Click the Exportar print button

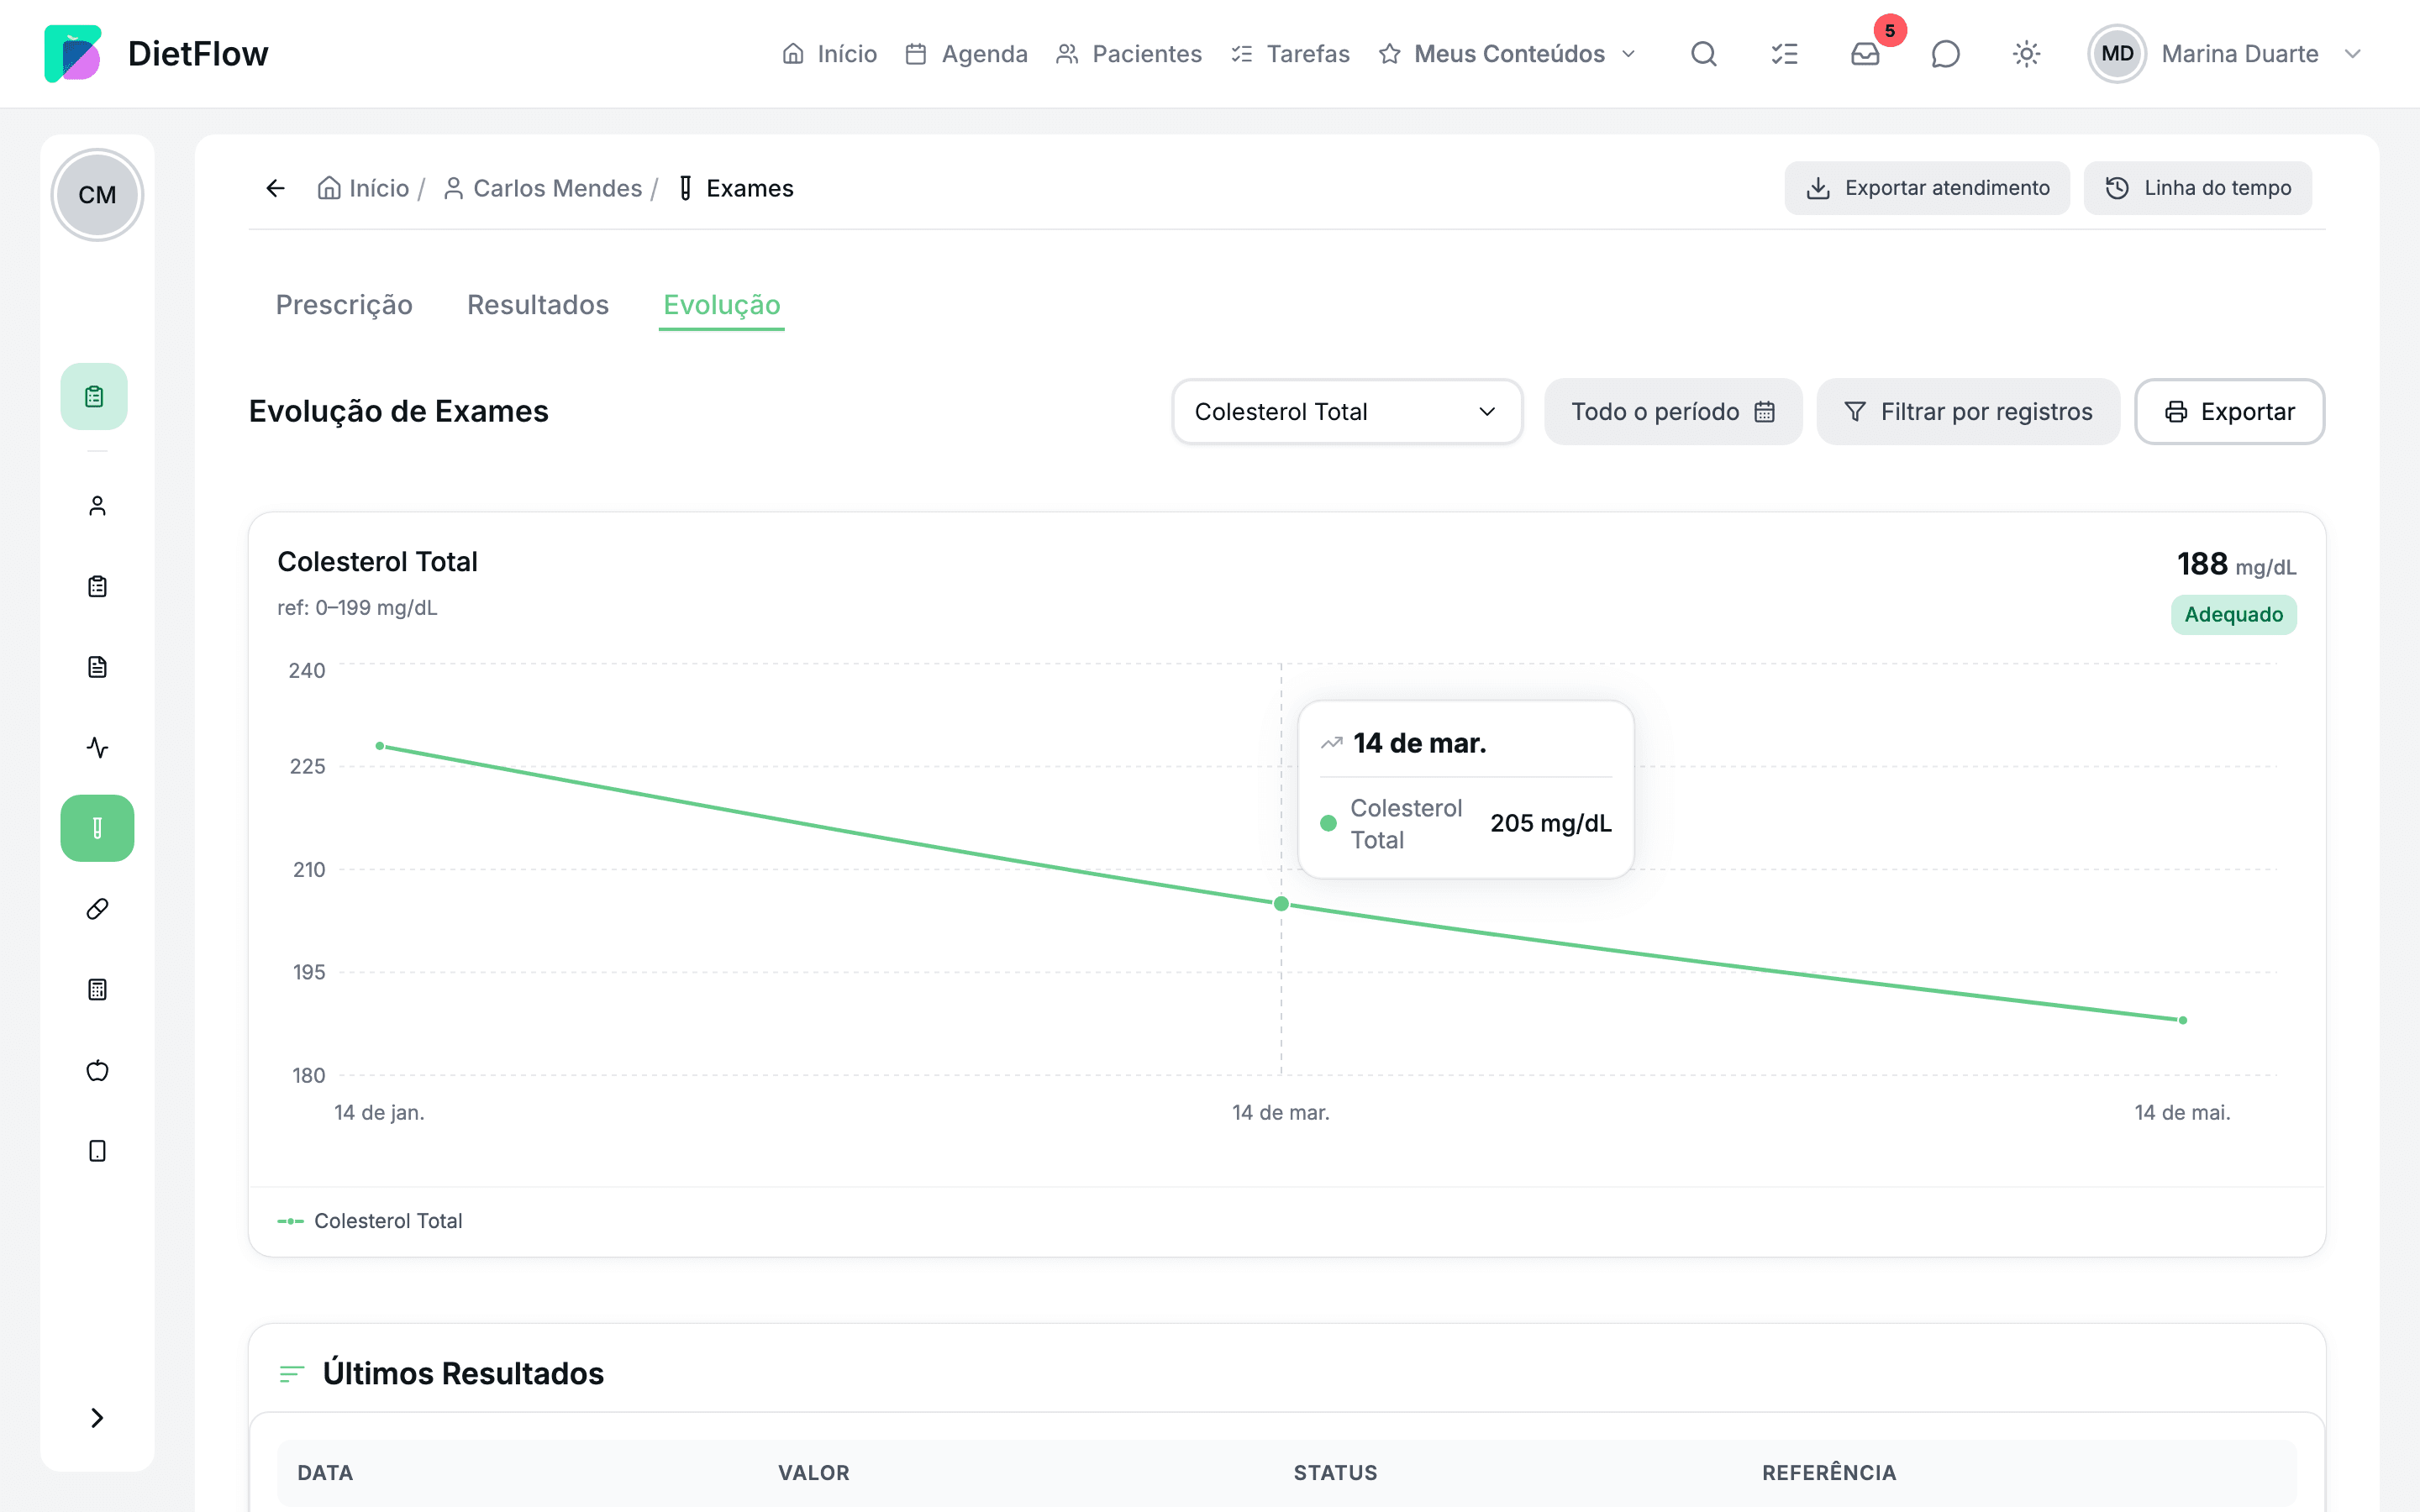[x=2230, y=412]
